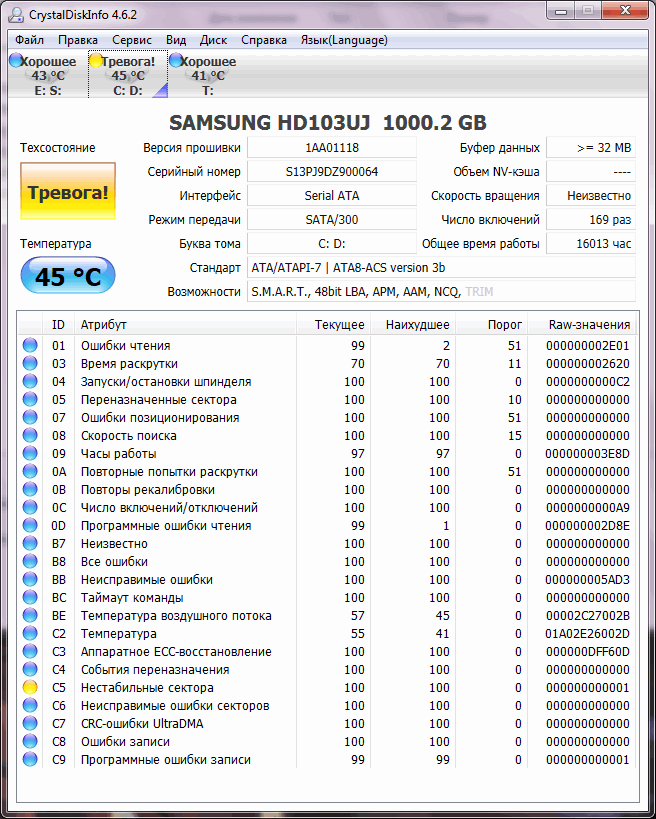Click status icon for Таймаут команды
Viewport: 656px width, 819px height.
tap(30, 598)
